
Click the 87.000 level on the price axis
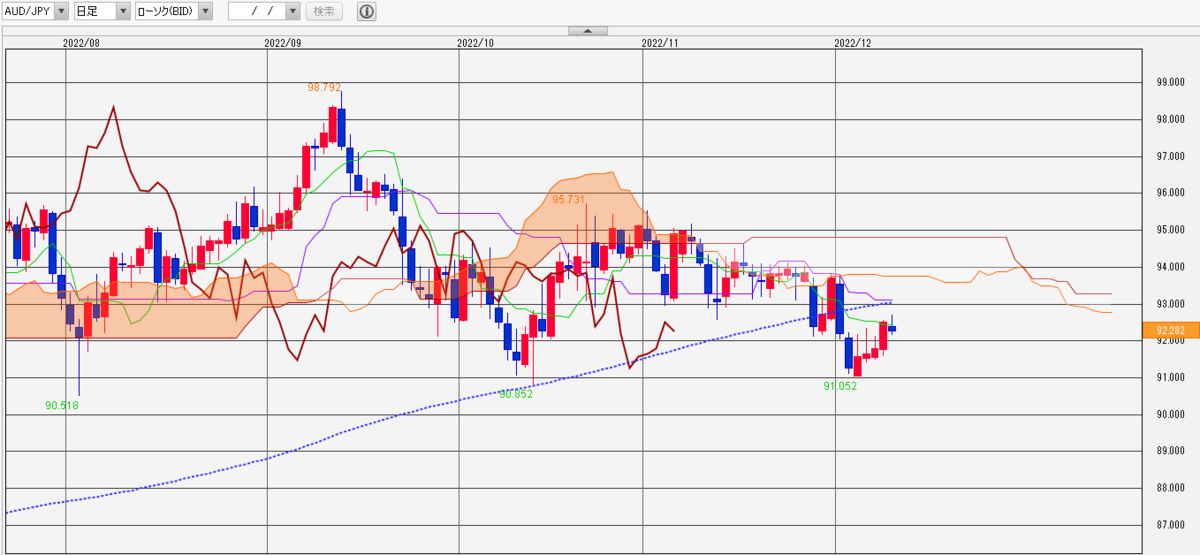(x=1170, y=525)
